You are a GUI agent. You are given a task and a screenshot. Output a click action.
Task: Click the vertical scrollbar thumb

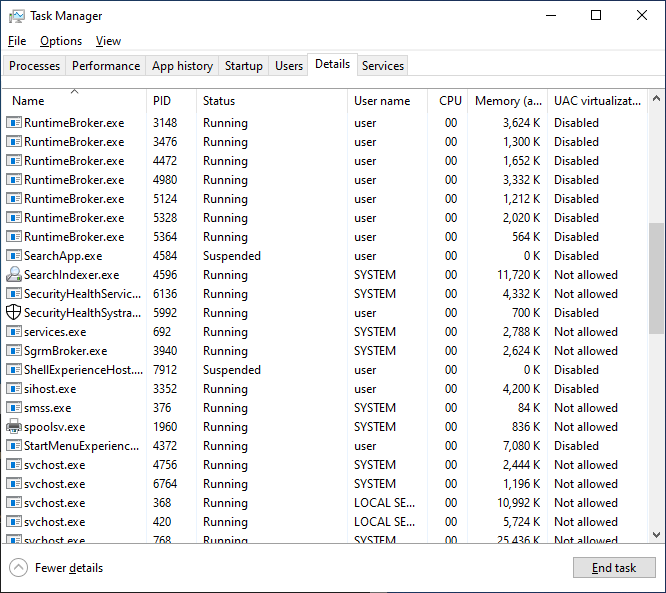[657, 277]
